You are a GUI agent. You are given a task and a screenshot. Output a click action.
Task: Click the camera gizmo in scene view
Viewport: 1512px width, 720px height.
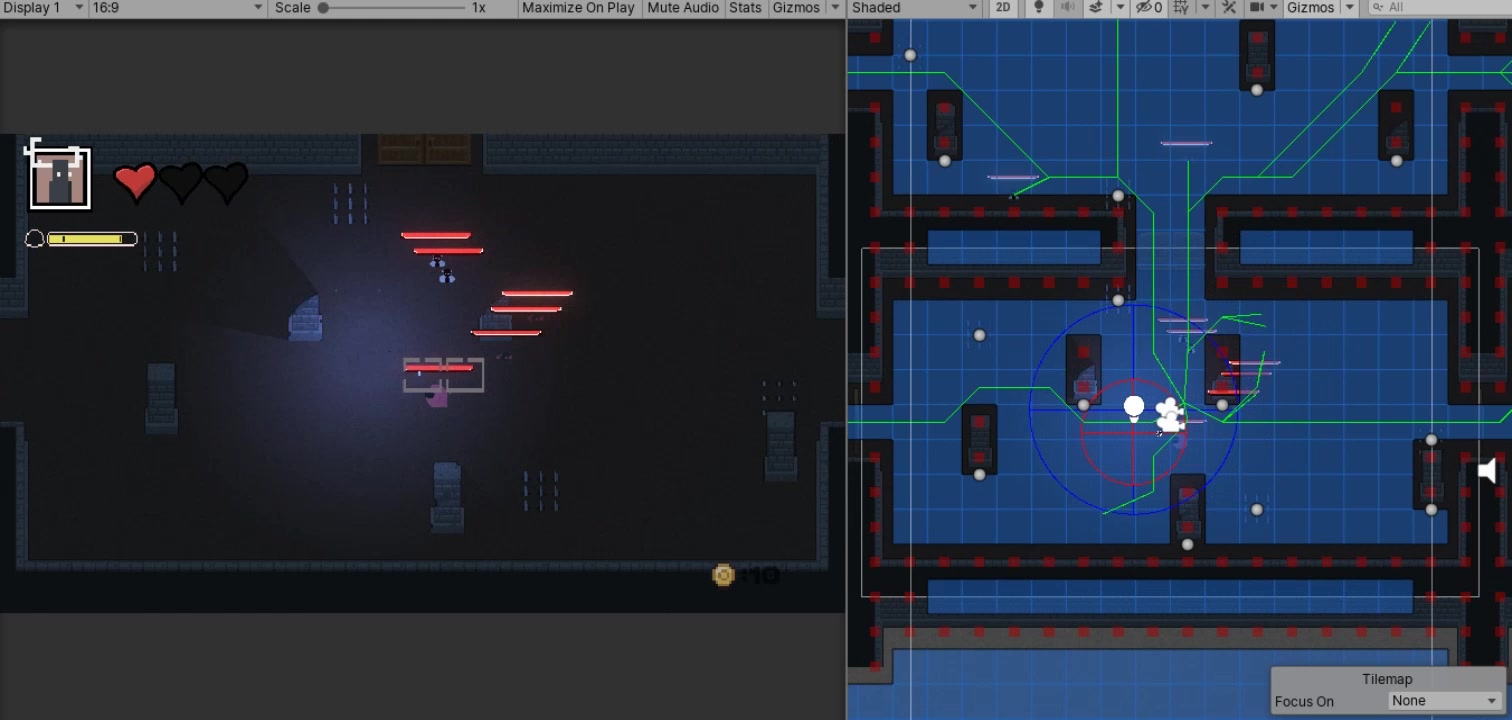(1170, 415)
